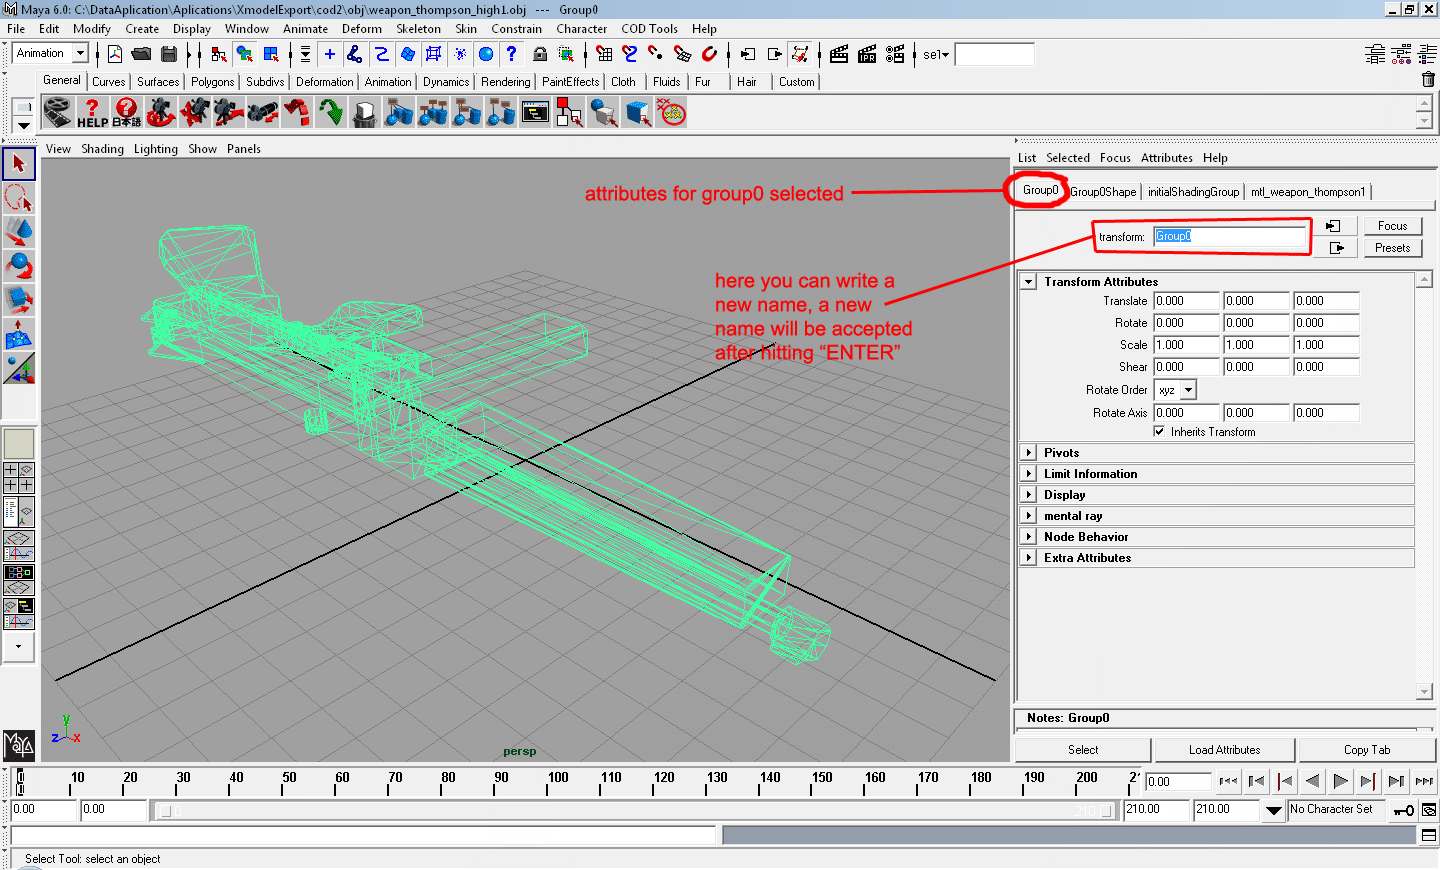This screenshot has width=1440, height=870.
Task: Create a new scene from status line
Action: coord(115,54)
